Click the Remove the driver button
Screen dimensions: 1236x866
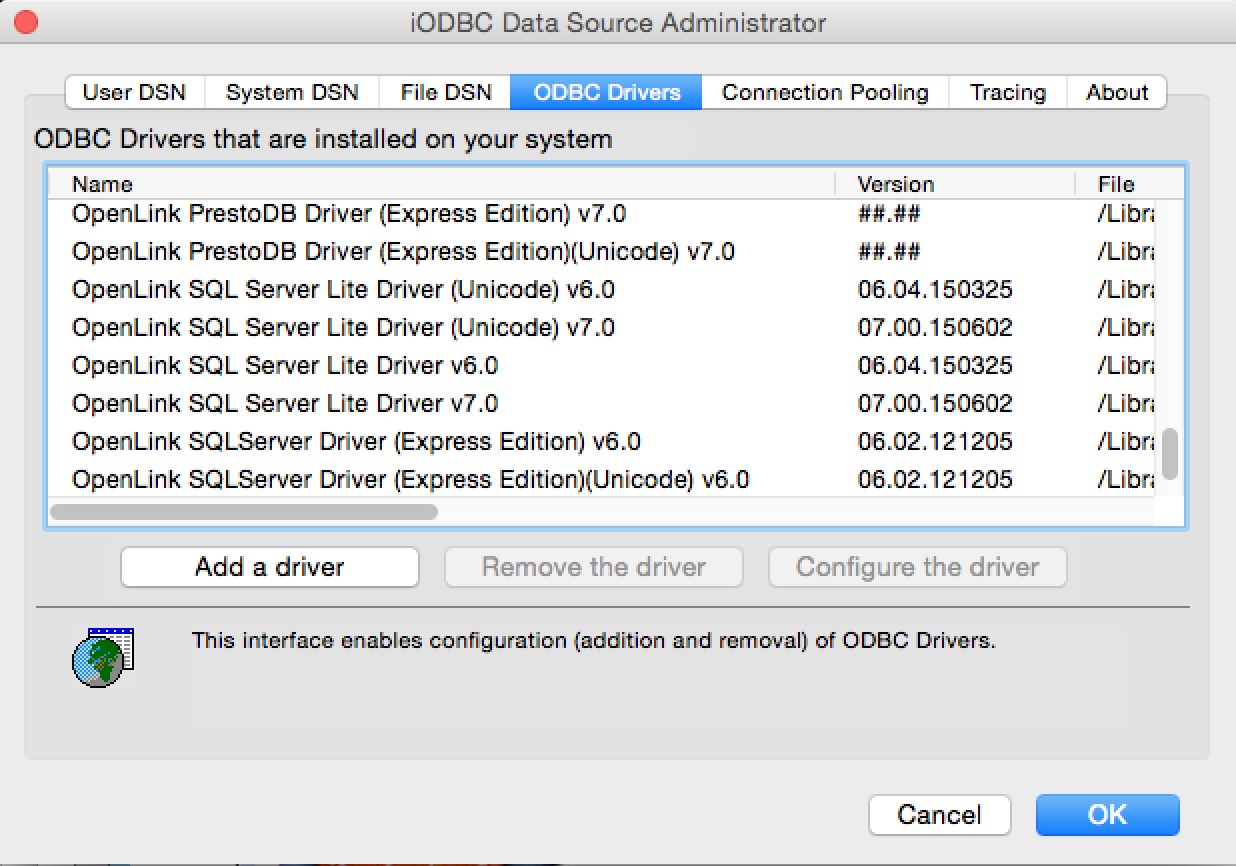(x=594, y=567)
